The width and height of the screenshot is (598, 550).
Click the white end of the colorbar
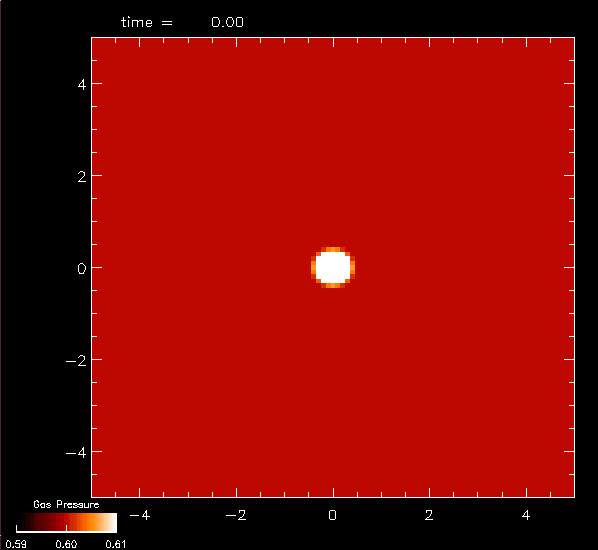click(x=111, y=523)
